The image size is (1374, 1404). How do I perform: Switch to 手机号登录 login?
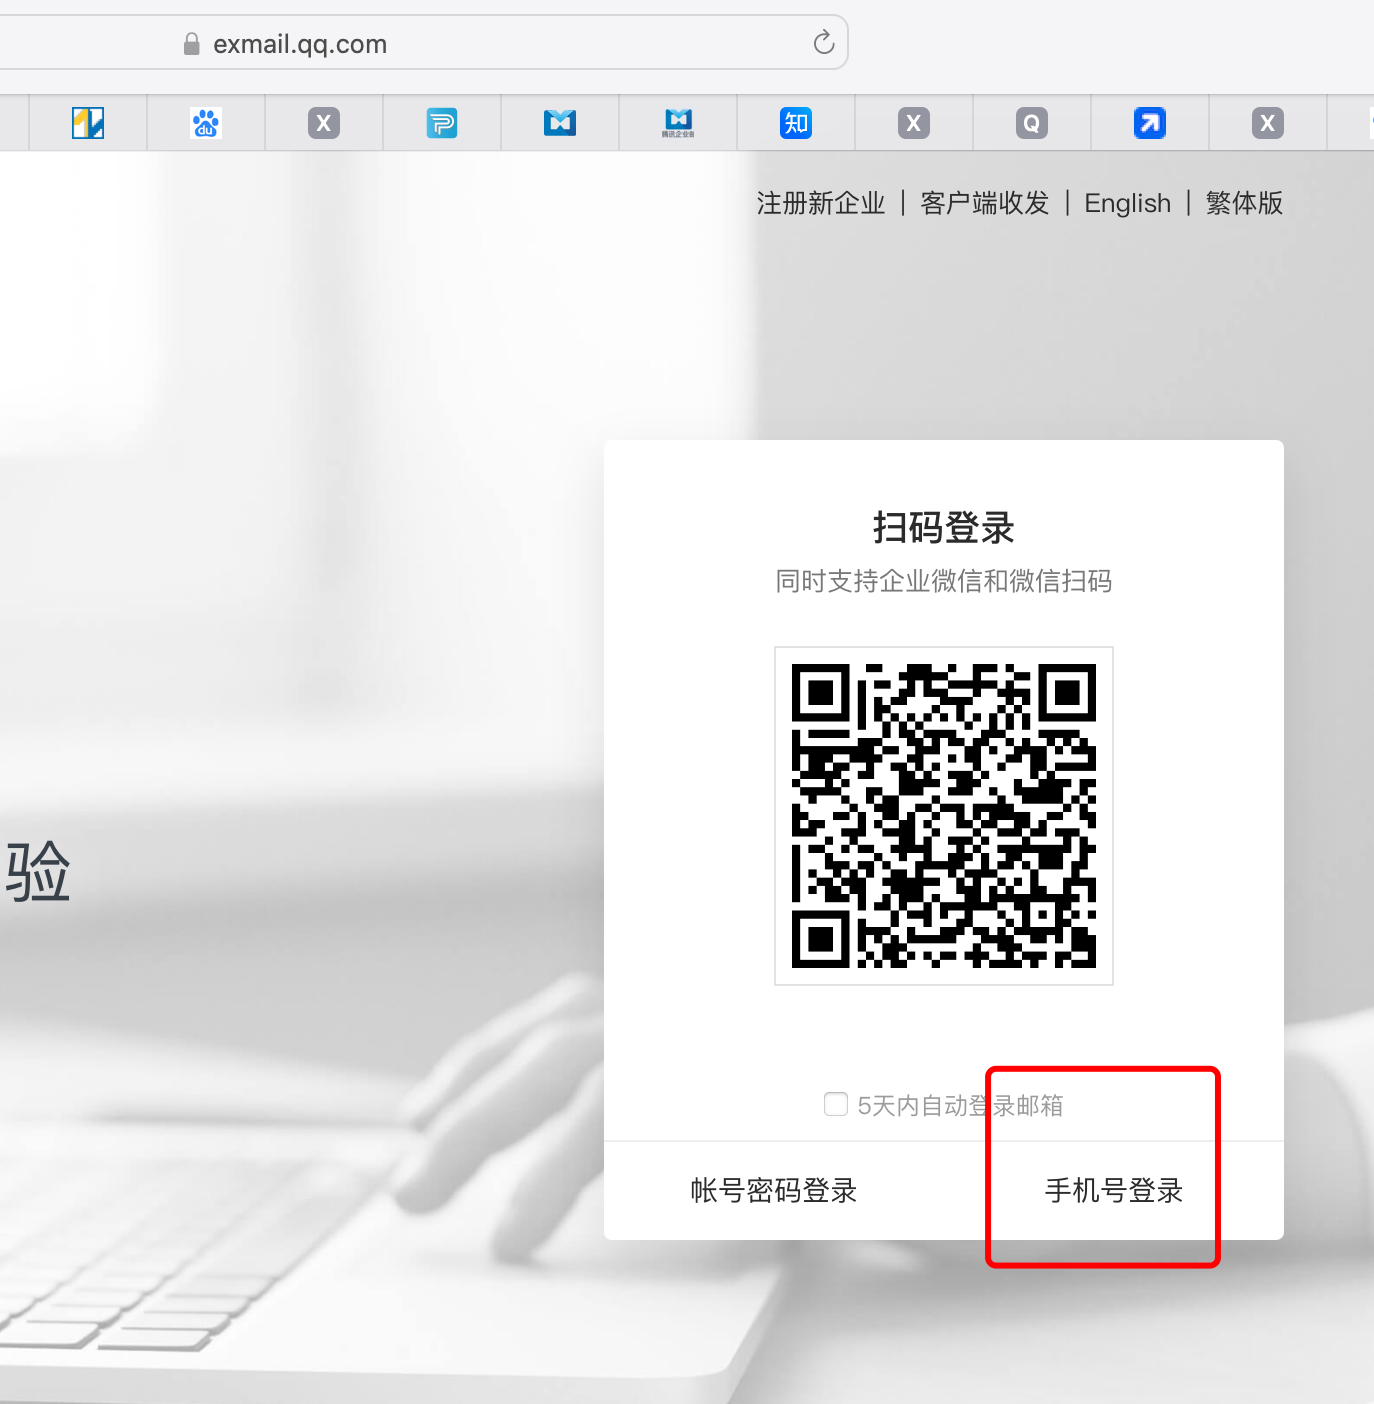(1114, 1190)
